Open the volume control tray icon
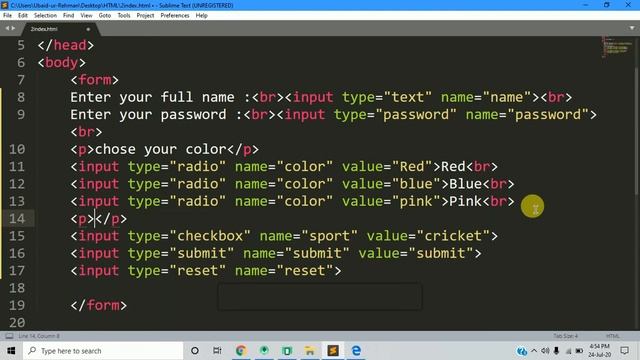Viewport: 640px width, 360px height. click(x=545, y=351)
